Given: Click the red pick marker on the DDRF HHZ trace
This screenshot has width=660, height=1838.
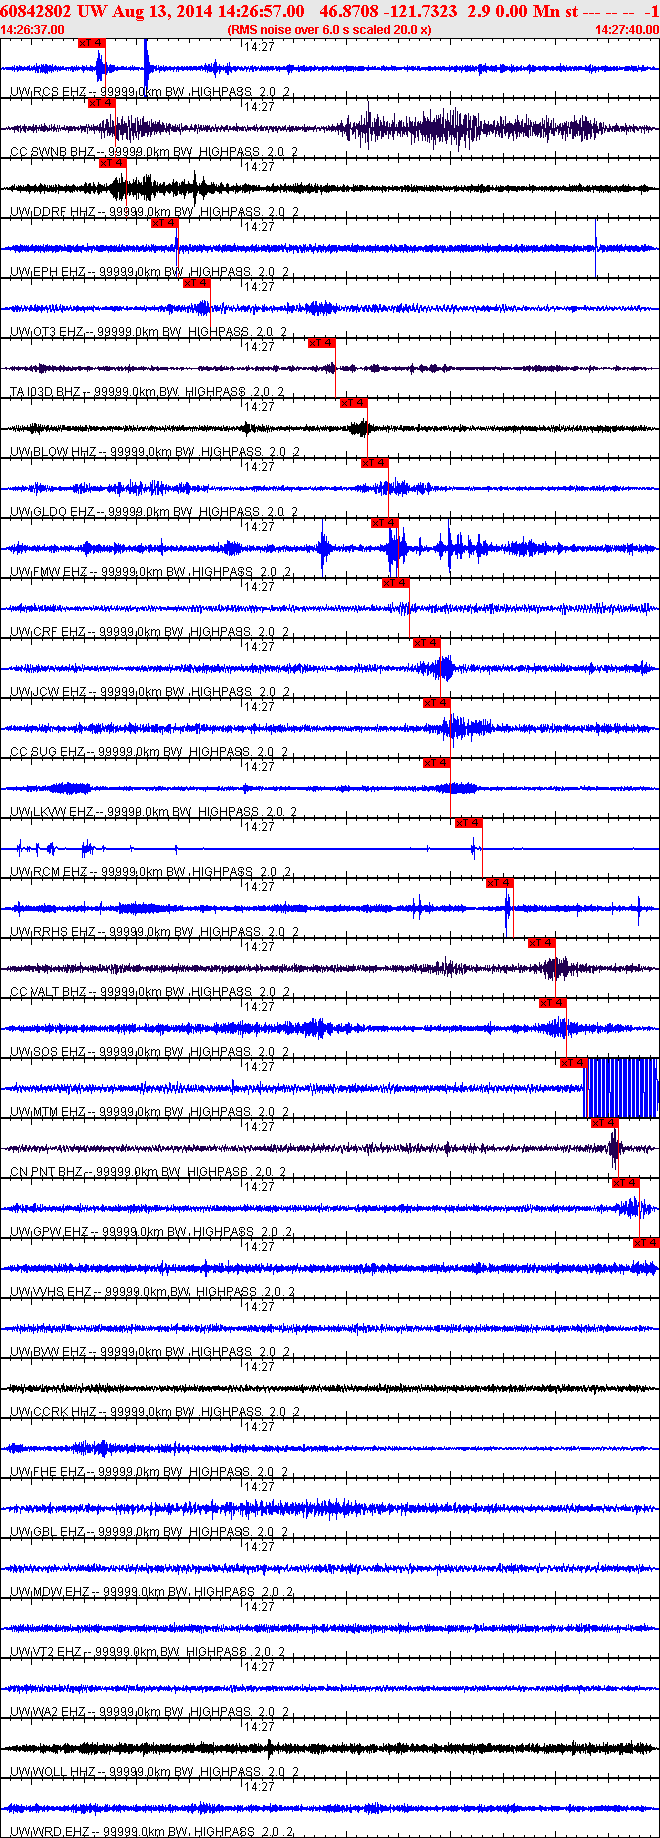Looking at the screenshot, I should coord(113,163).
